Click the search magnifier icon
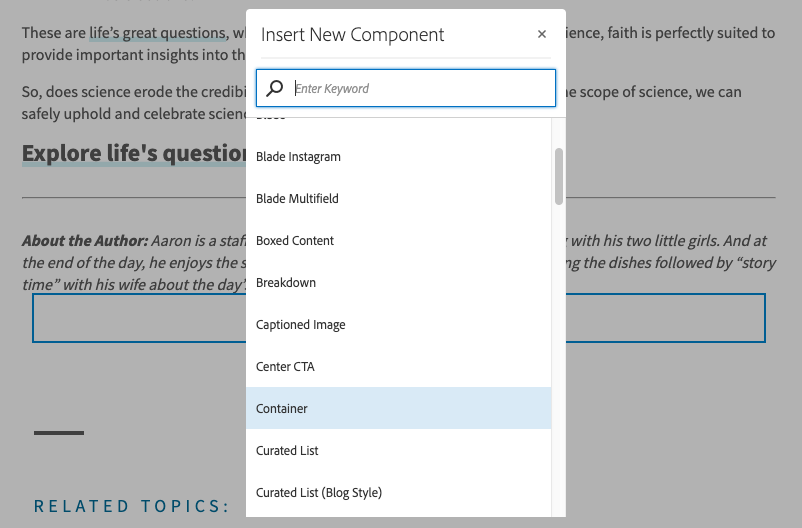 275,88
